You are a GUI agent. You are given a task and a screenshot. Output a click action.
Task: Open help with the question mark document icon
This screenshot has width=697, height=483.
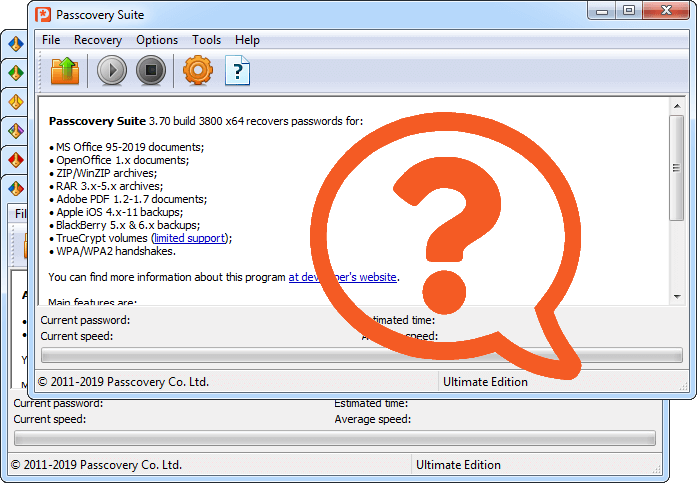(237, 70)
